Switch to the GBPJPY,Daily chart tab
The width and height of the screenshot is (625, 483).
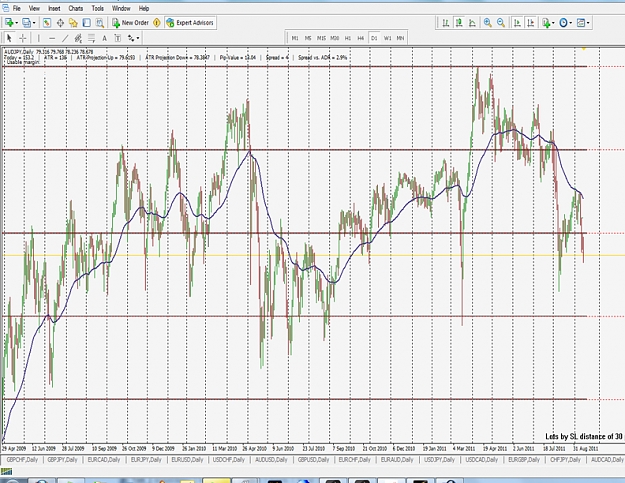[62, 459]
